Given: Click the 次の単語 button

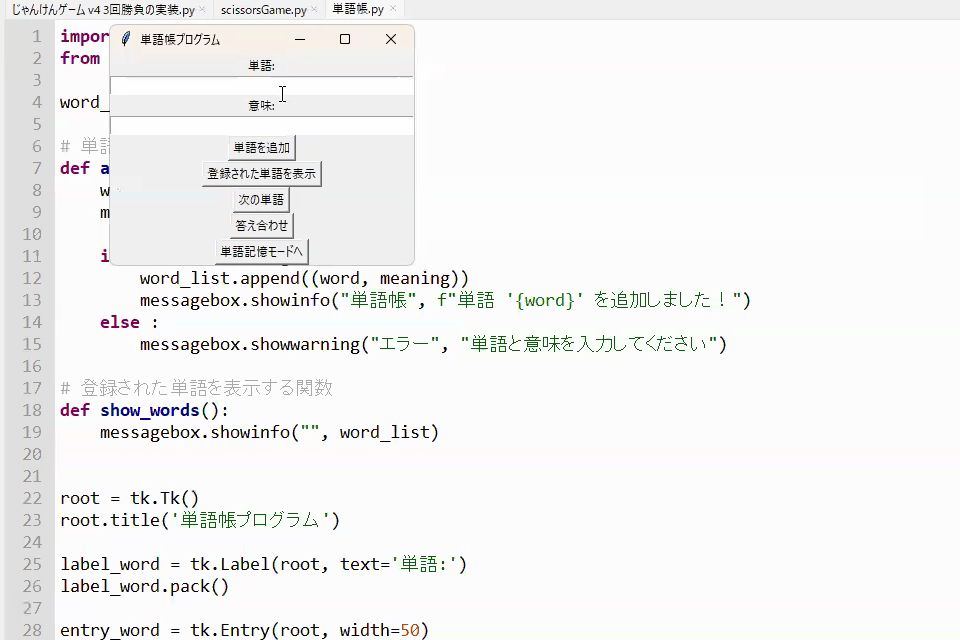Looking at the screenshot, I should [261, 200].
